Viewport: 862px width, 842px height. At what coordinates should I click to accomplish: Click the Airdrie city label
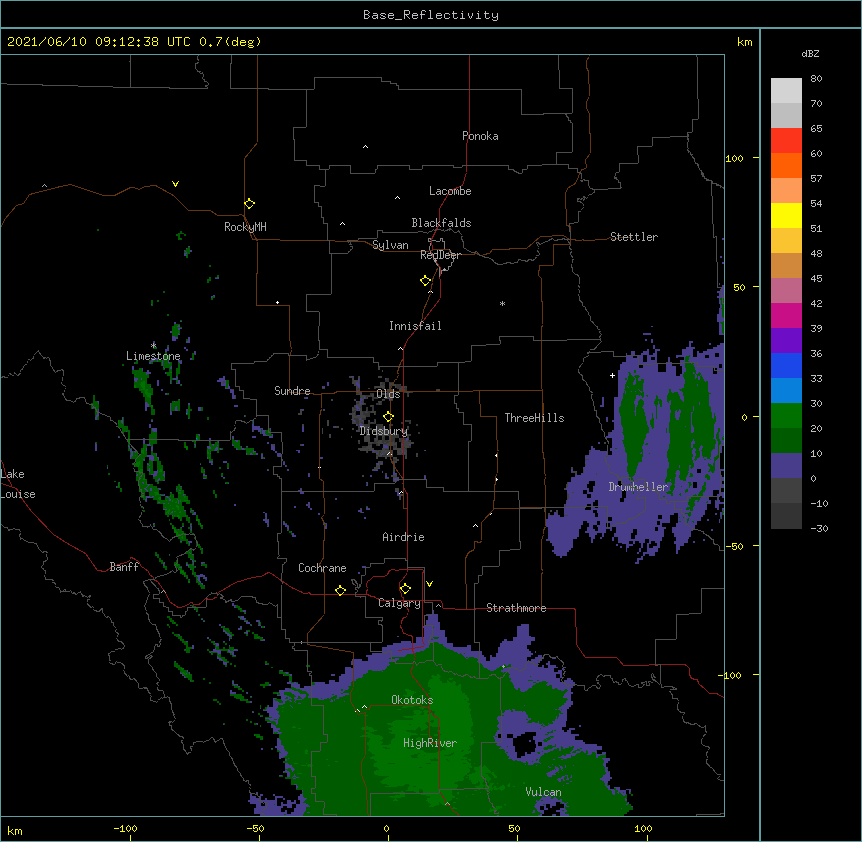point(404,537)
